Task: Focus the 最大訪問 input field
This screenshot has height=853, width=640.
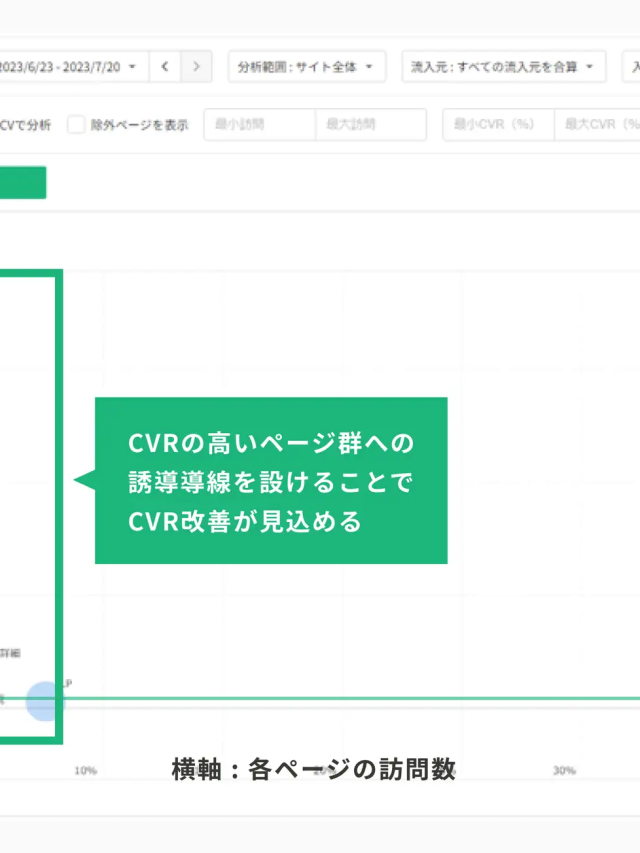Action: [x=370, y=125]
